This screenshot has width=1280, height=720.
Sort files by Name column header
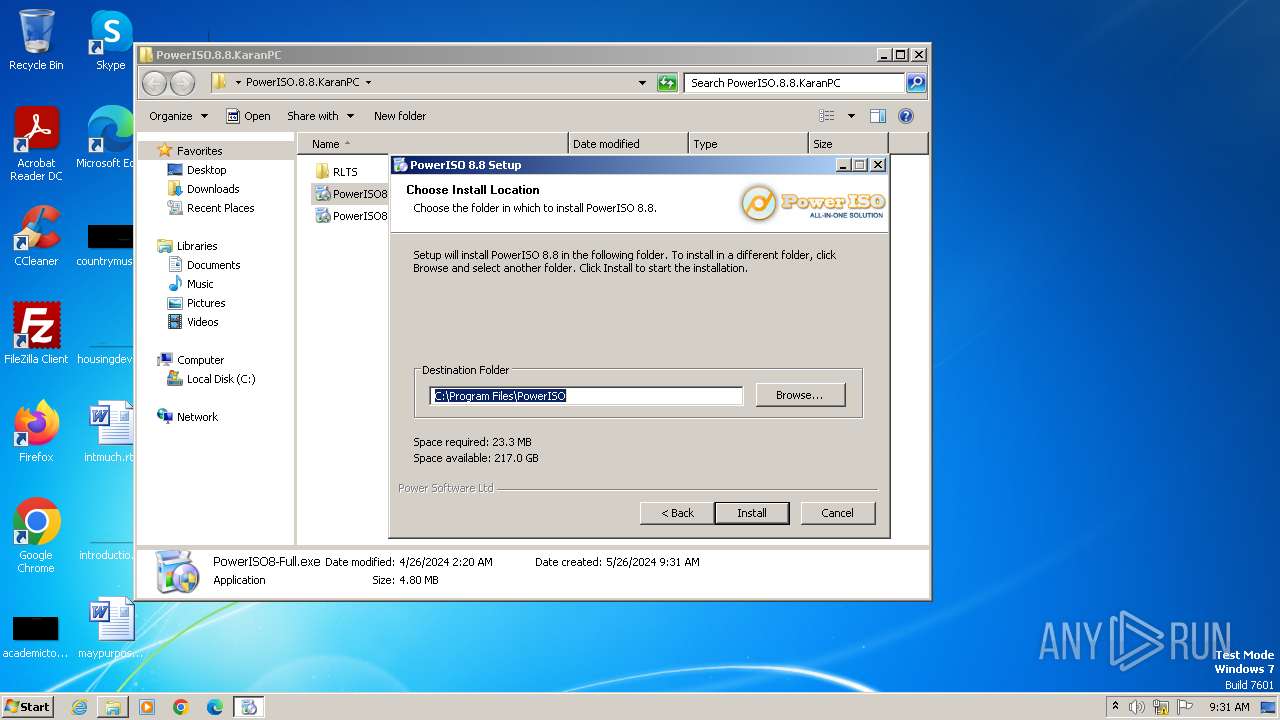(x=432, y=144)
